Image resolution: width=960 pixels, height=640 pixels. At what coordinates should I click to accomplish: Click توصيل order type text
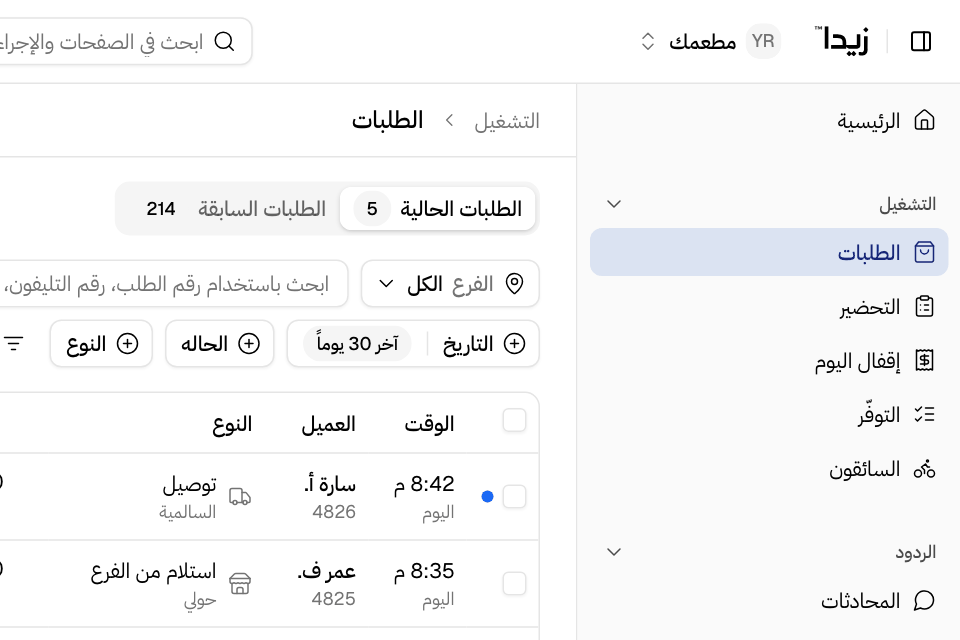[189, 484]
